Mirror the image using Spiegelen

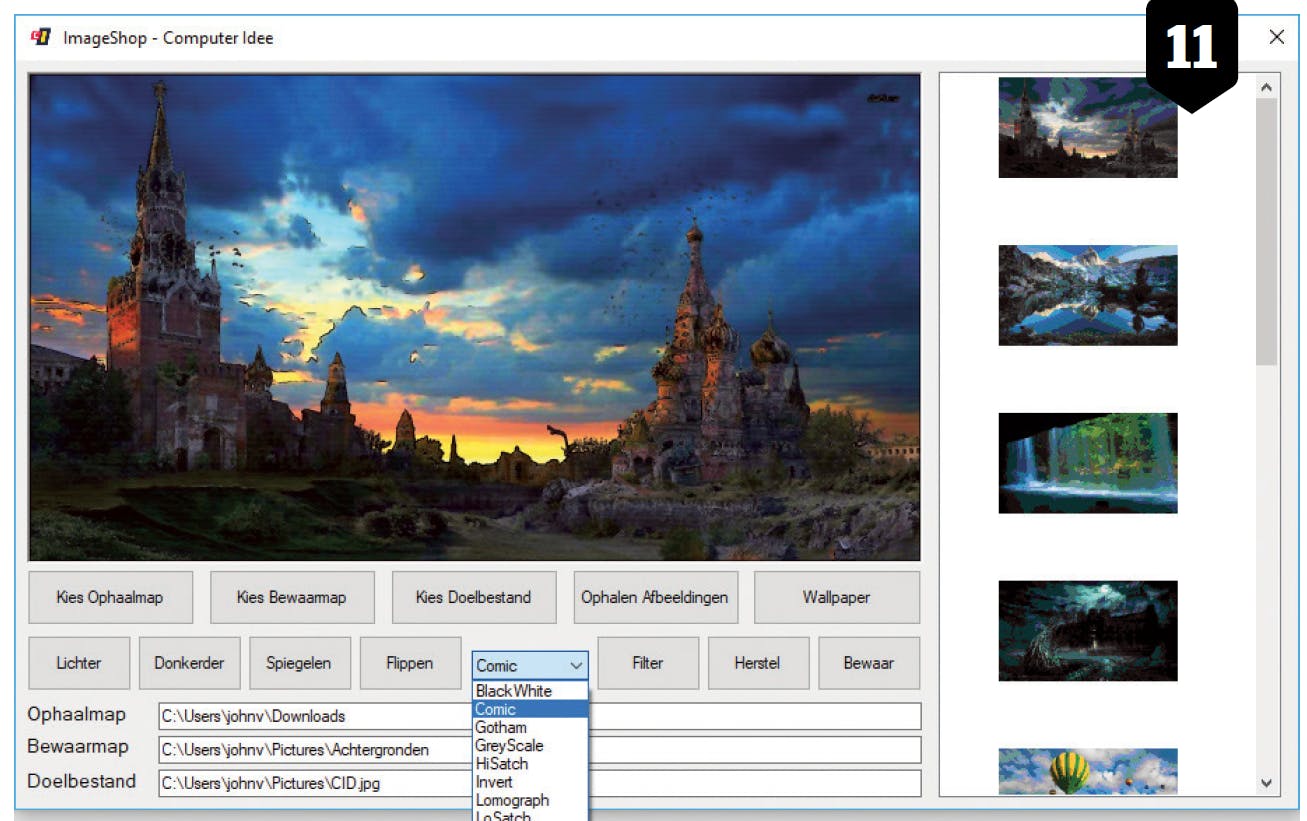coord(299,662)
